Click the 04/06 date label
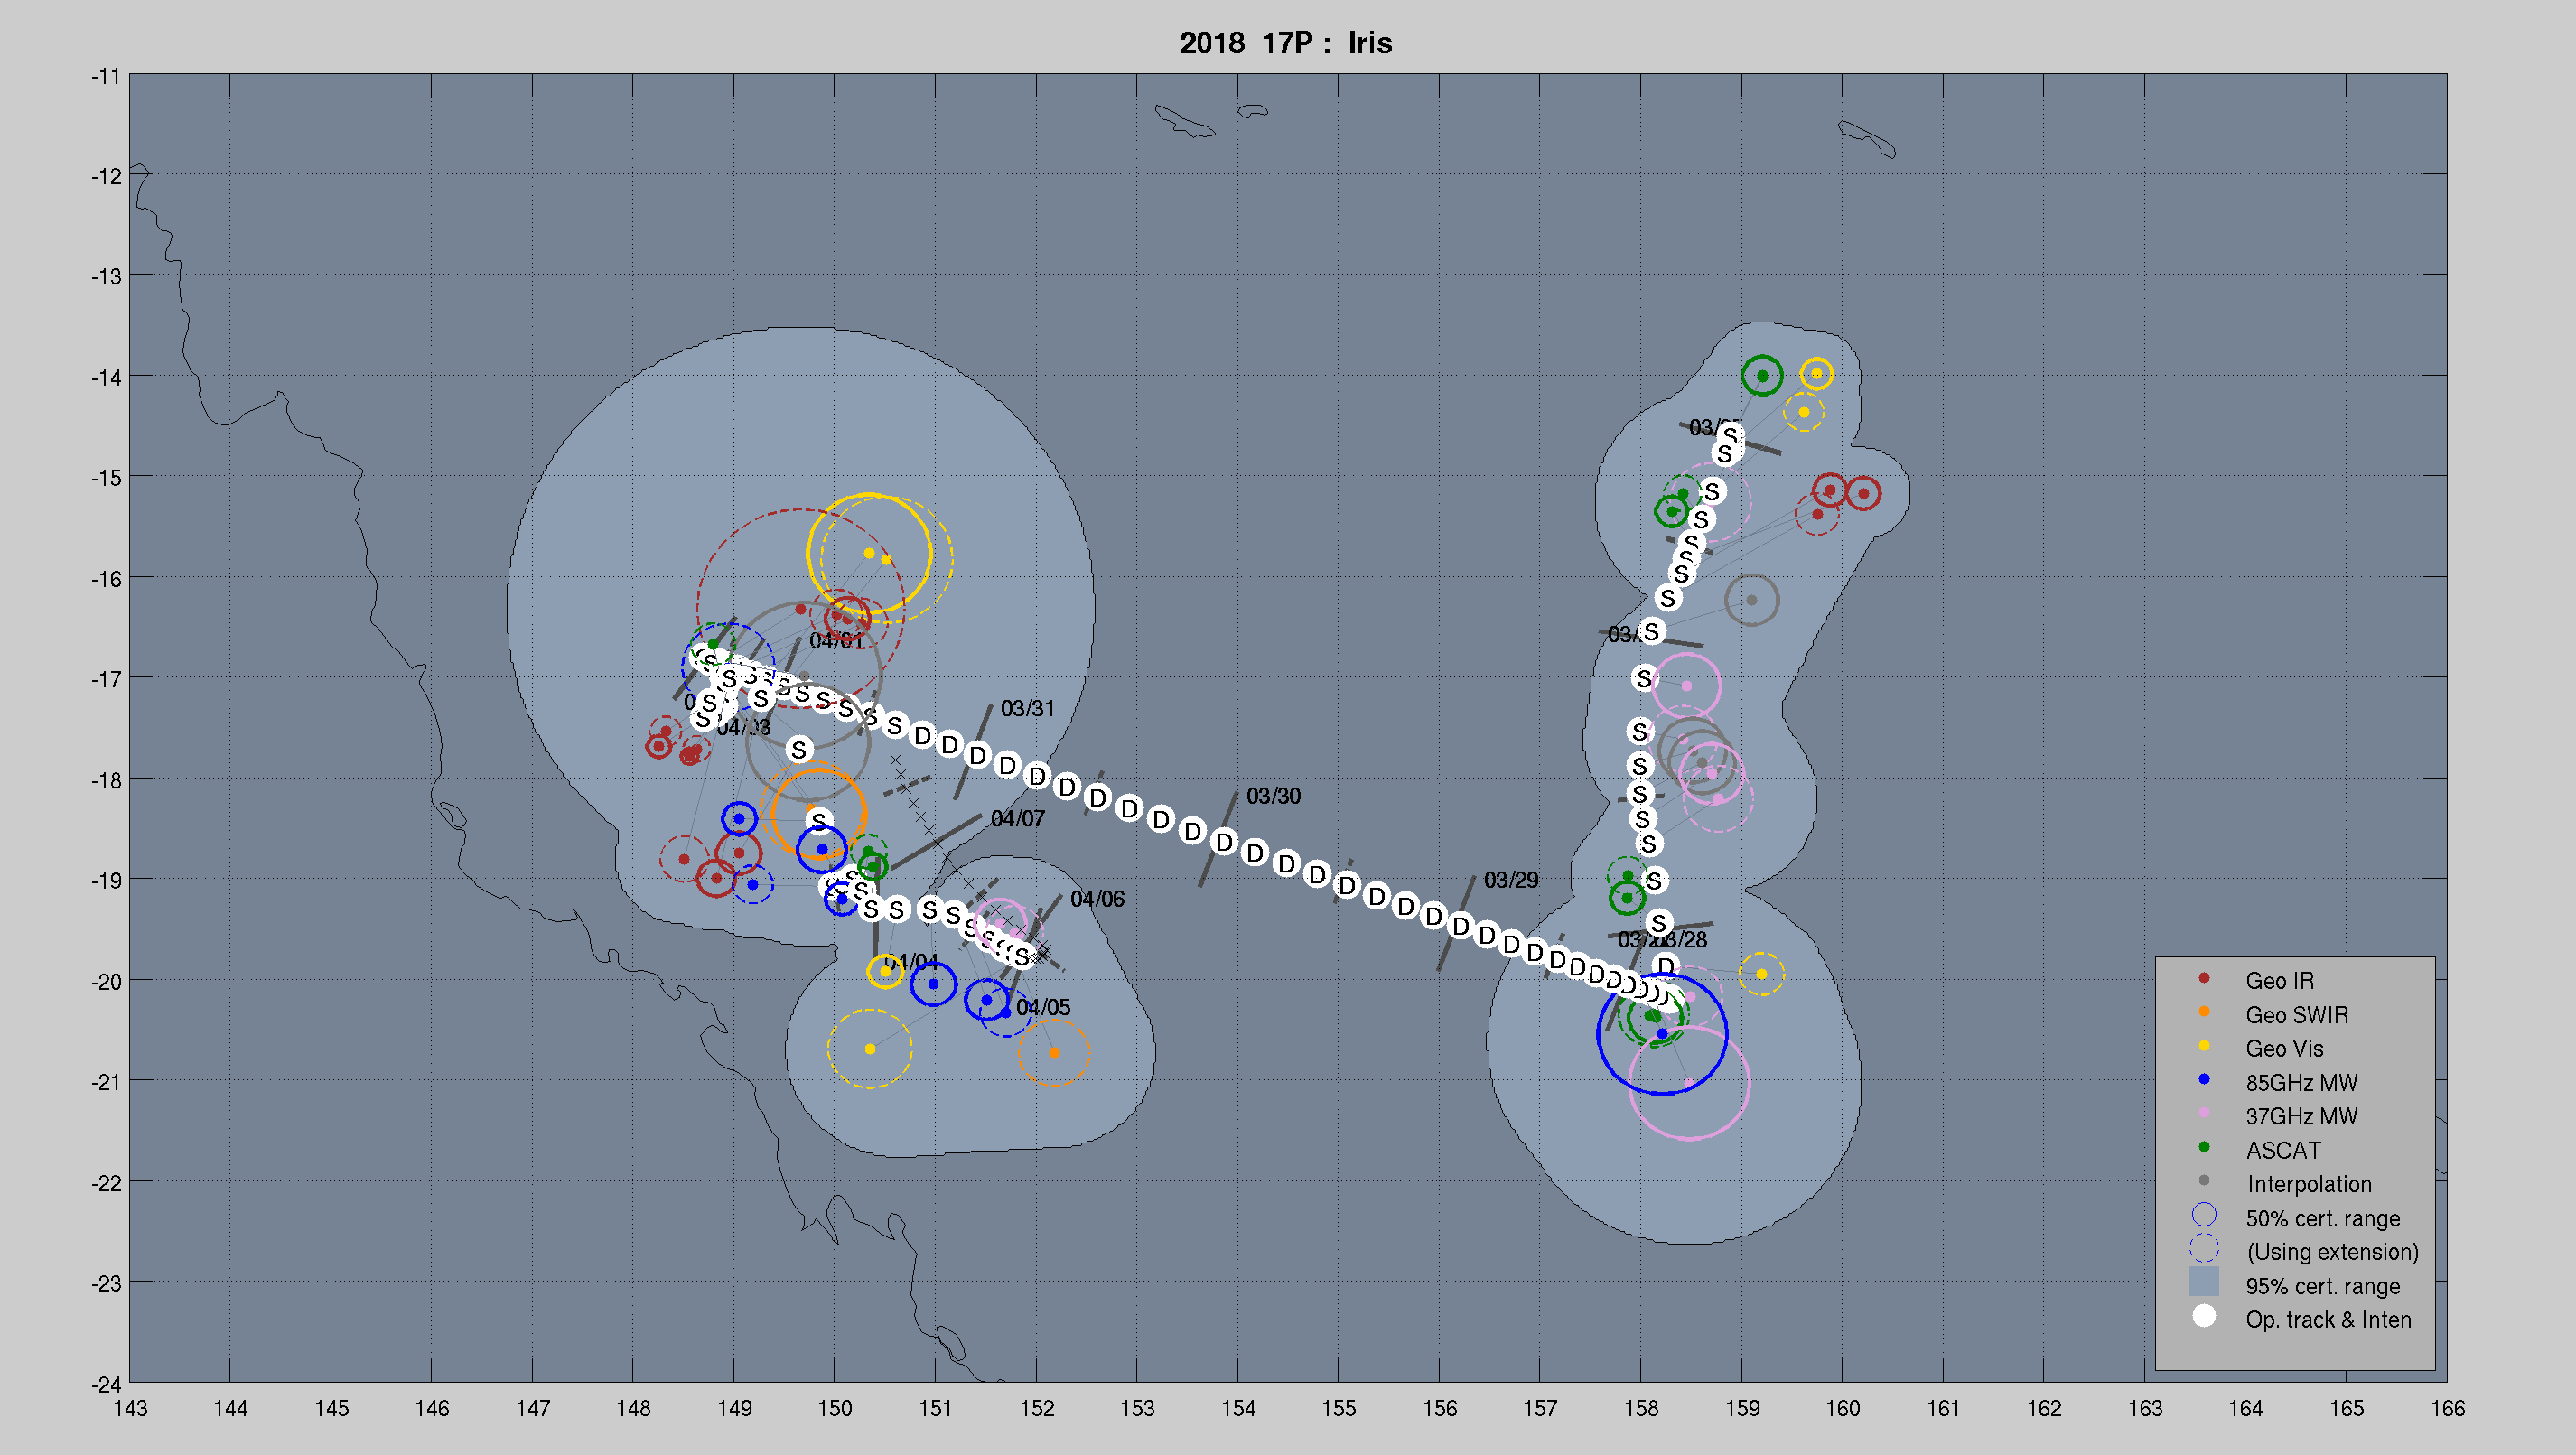Viewport: 2576px width, 1455px height. click(x=1097, y=900)
